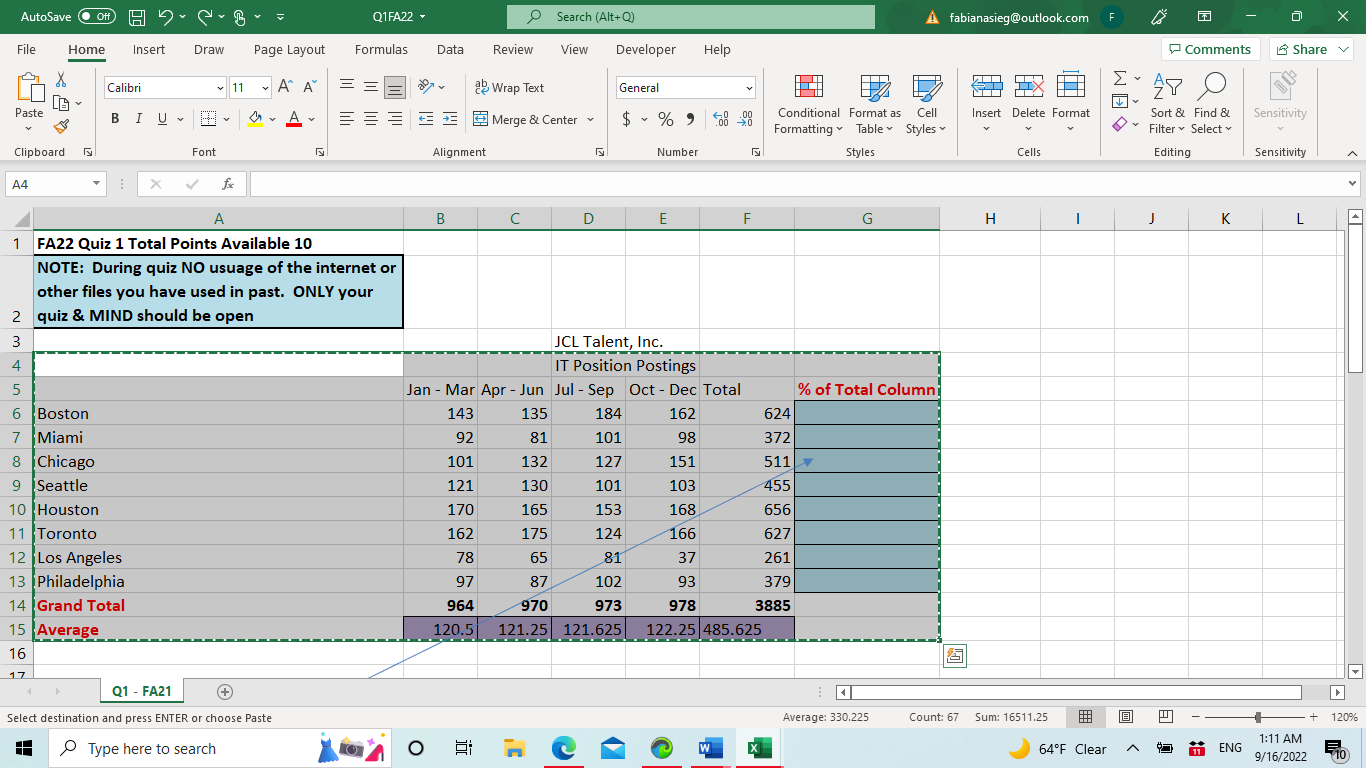
Task: Click the Boston cell in column A
Action: (219, 413)
